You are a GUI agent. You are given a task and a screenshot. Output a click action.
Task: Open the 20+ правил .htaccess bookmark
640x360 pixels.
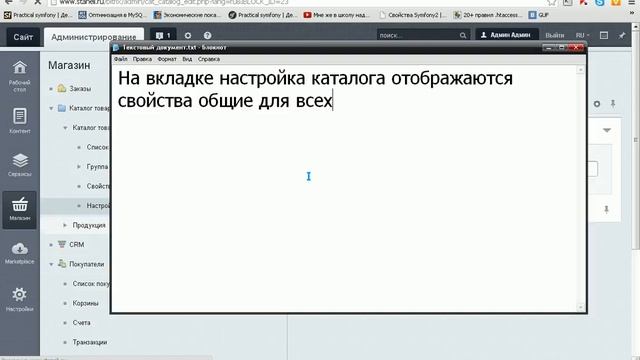pos(488,15)
